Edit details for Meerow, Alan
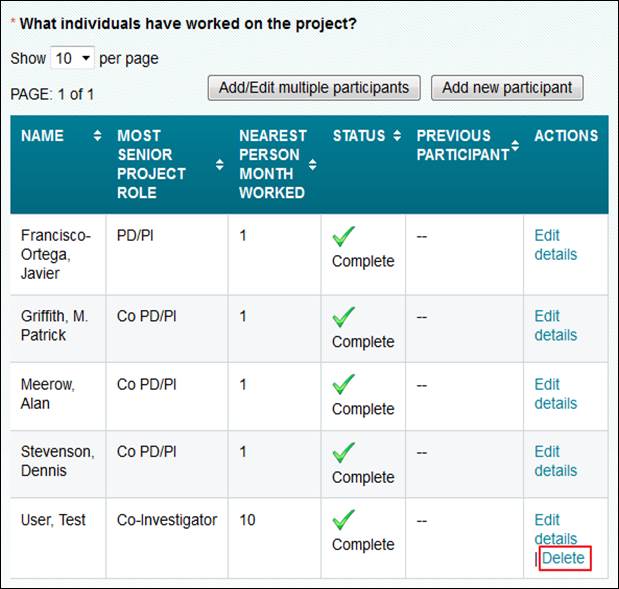 click(555, 394)
